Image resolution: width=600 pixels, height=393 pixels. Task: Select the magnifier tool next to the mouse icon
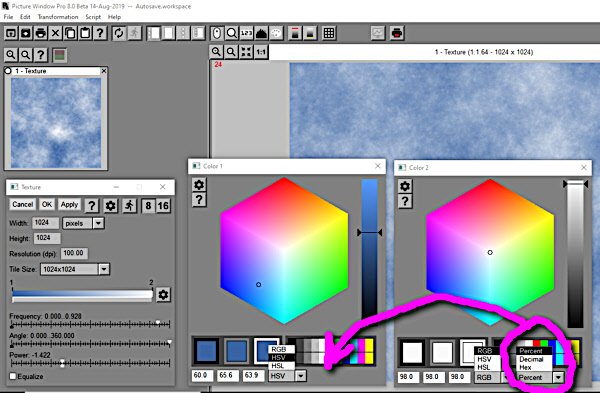(232, 33)
